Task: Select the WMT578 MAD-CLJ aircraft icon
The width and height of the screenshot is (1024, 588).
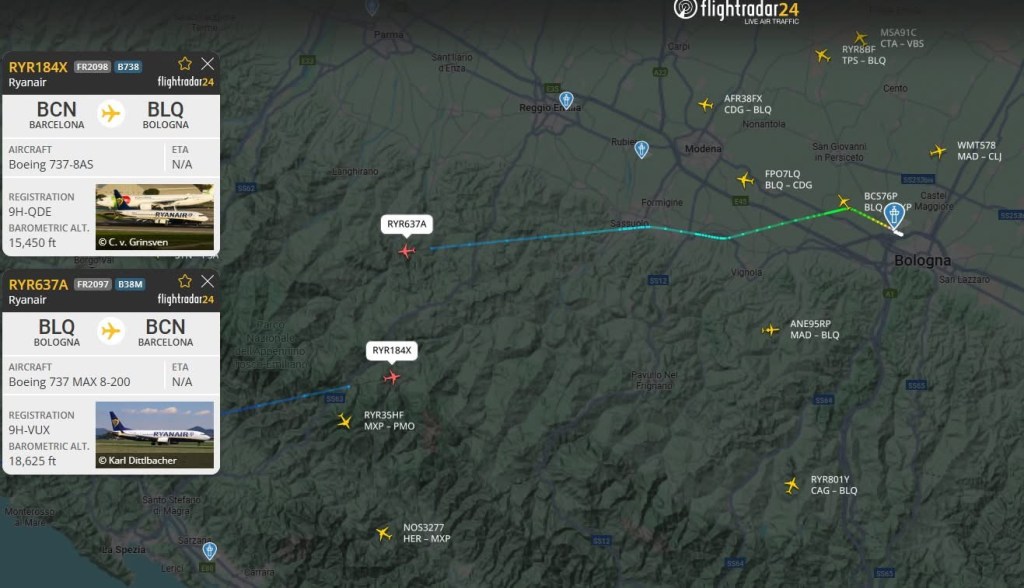Action: (938, 152)
